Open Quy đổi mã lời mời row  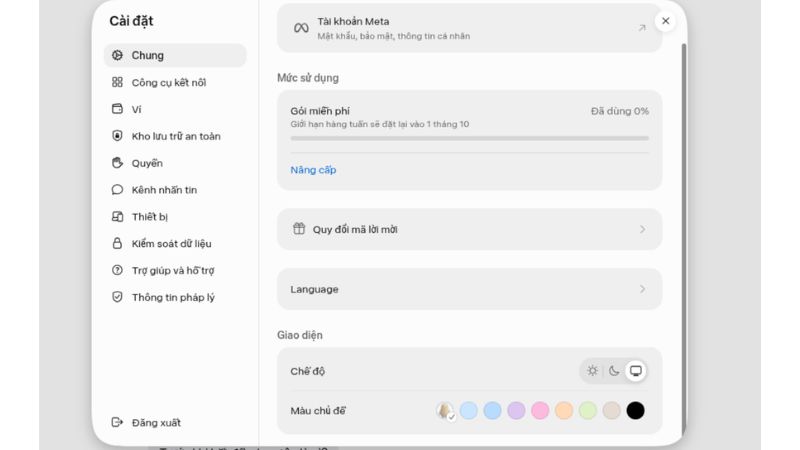pos(469,229)
